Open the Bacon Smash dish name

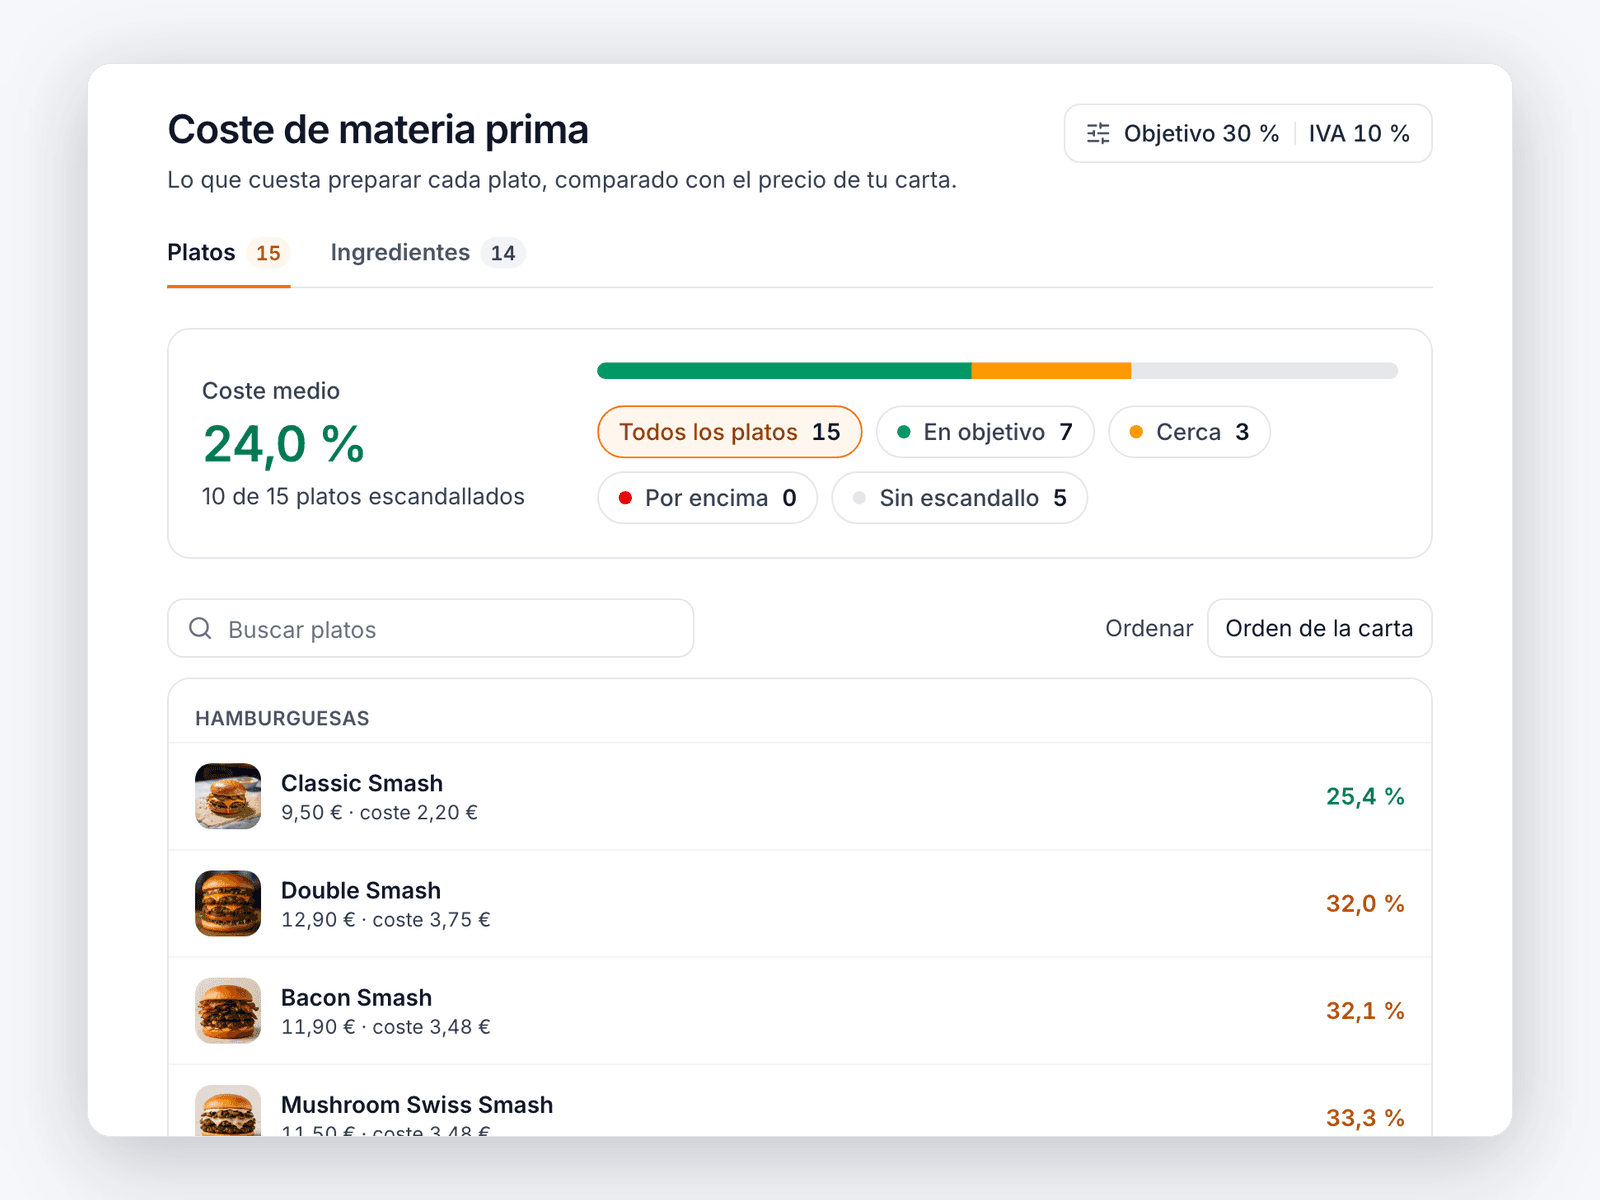pyautogui.click(x=356, y=997)
